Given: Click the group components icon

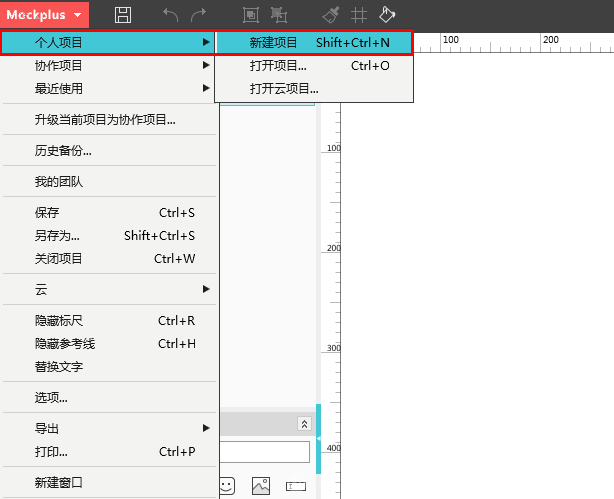Looking at the screenshot, I should click(x=251, y=15).
